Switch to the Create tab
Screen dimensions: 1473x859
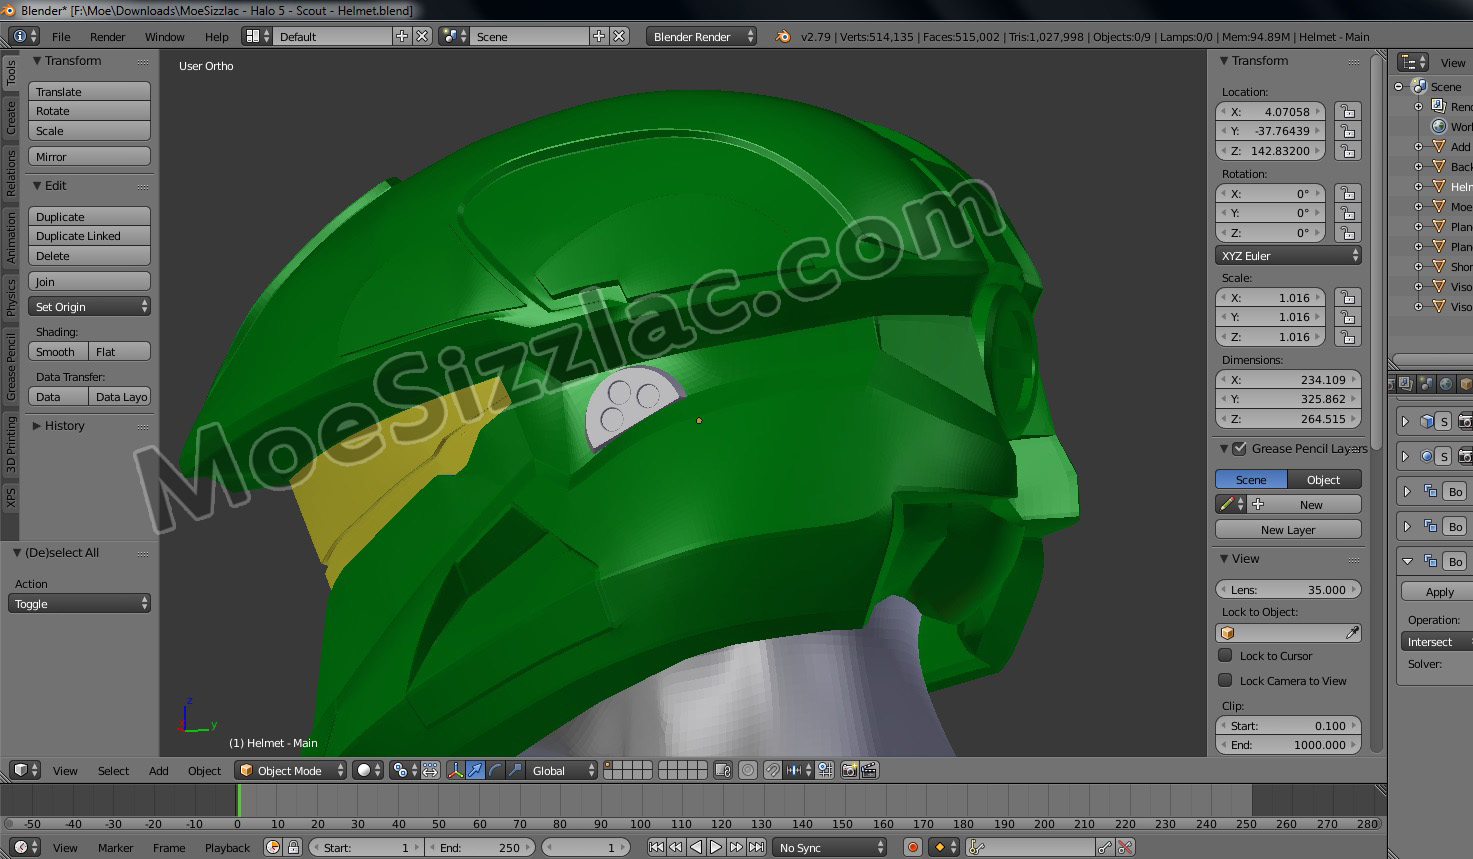(11, 117)
